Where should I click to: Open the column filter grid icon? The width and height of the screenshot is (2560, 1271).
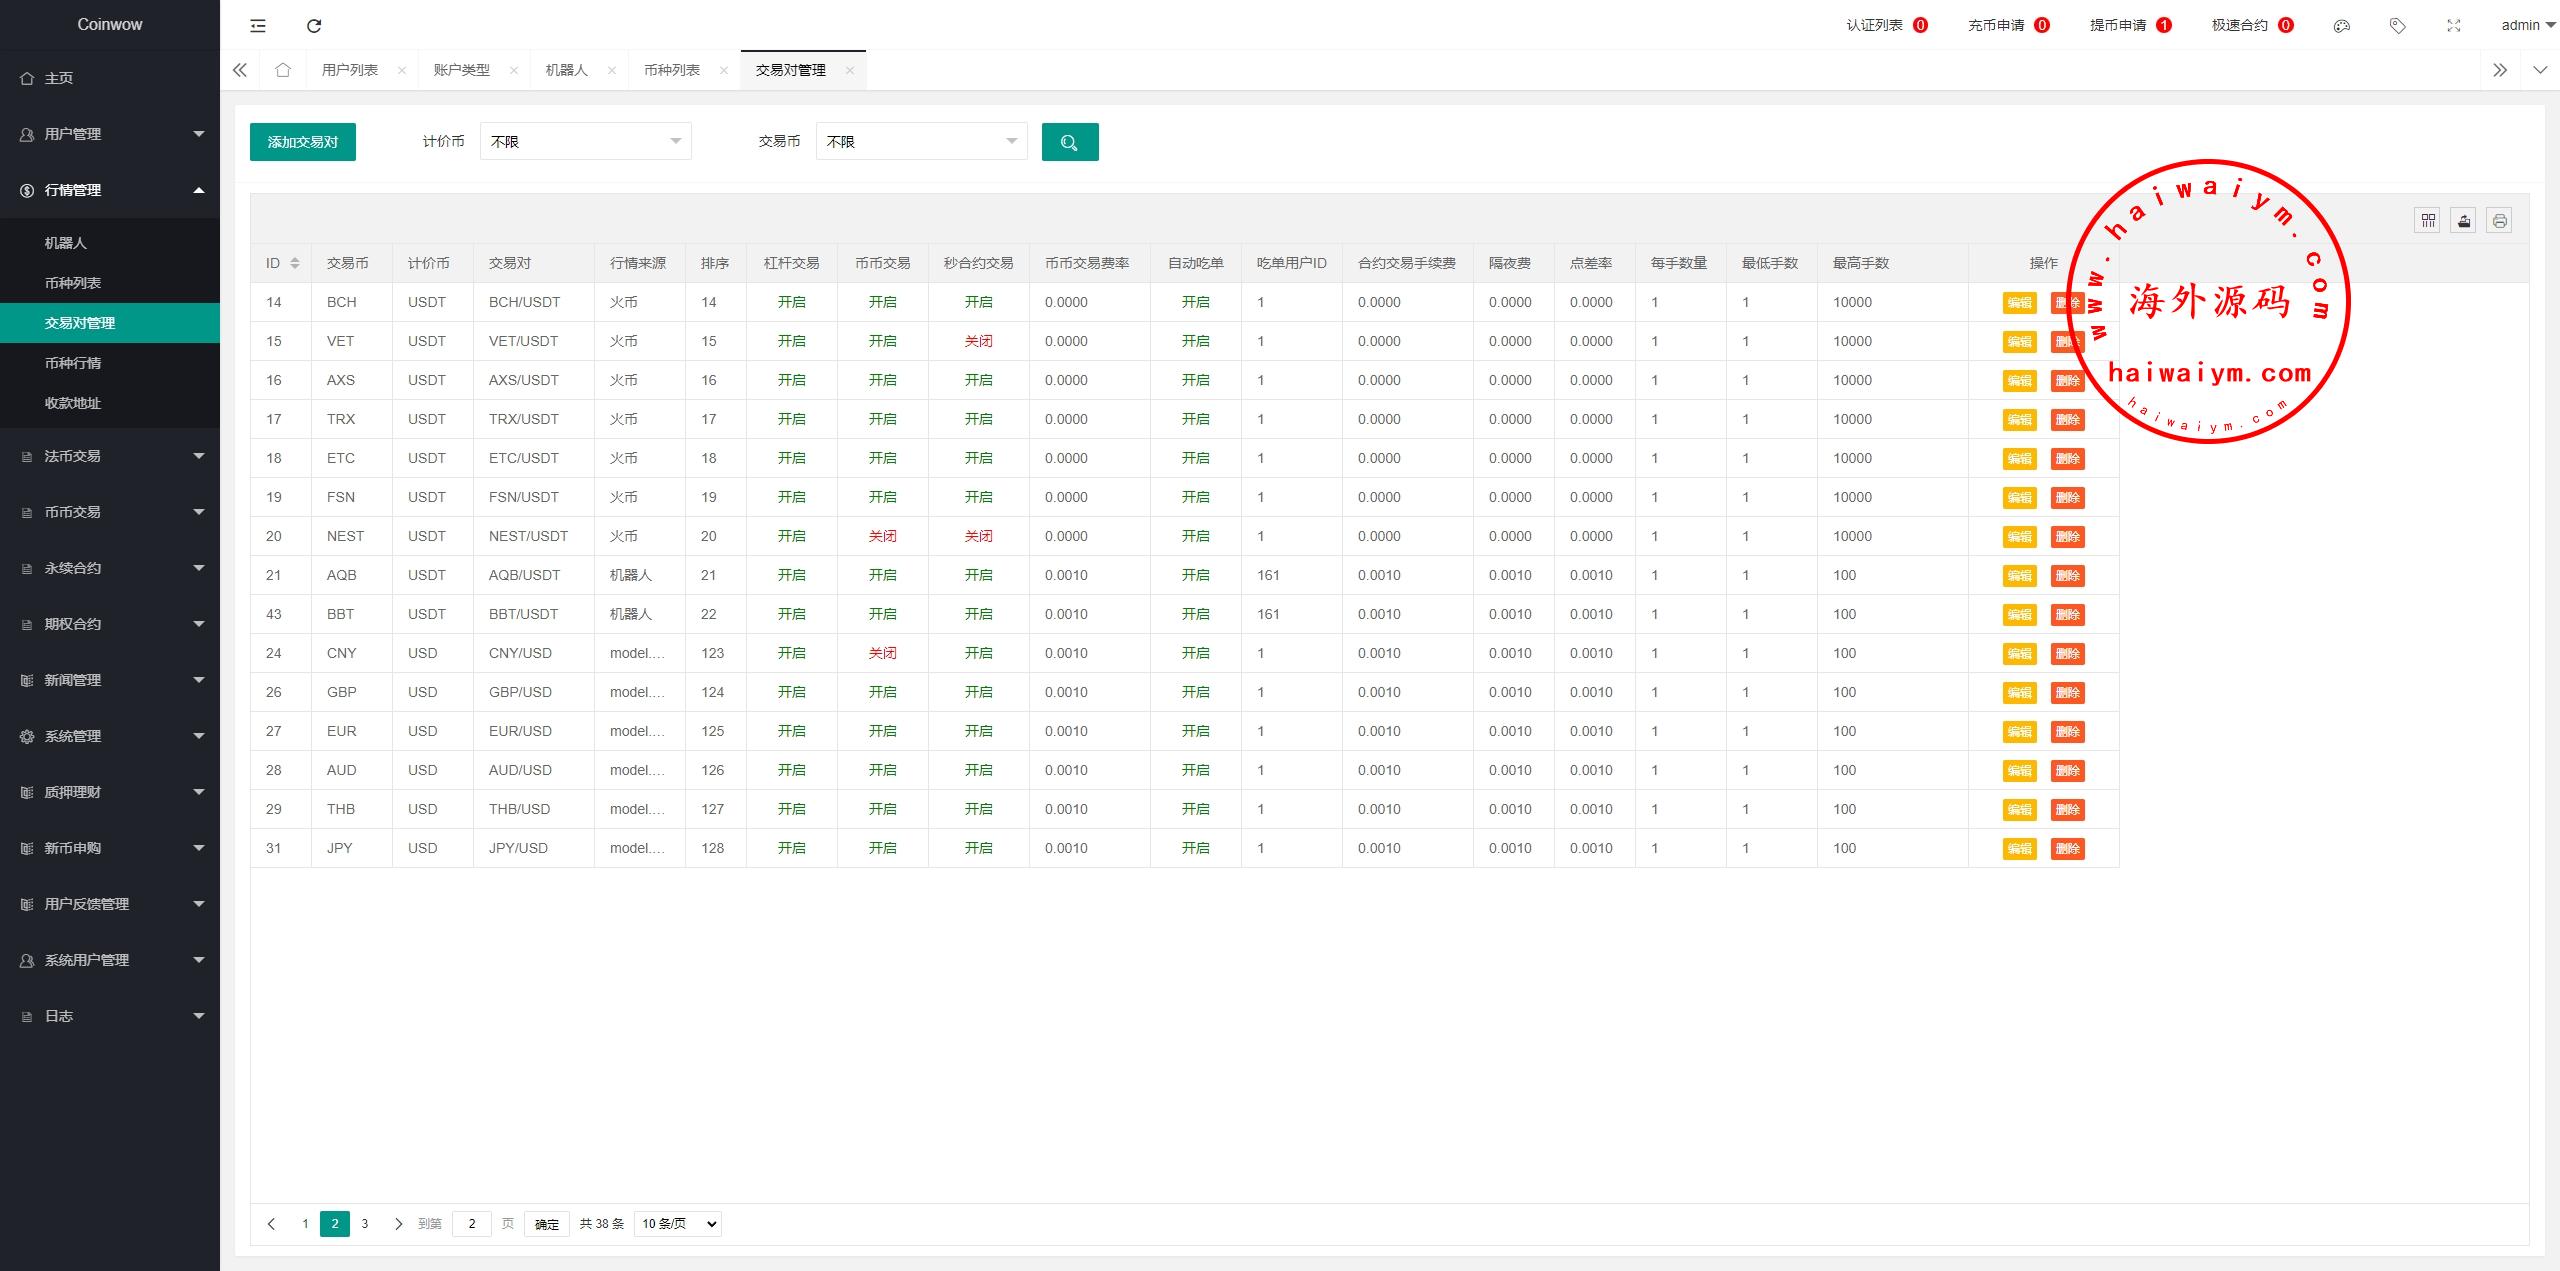(x=2428, y=221)
